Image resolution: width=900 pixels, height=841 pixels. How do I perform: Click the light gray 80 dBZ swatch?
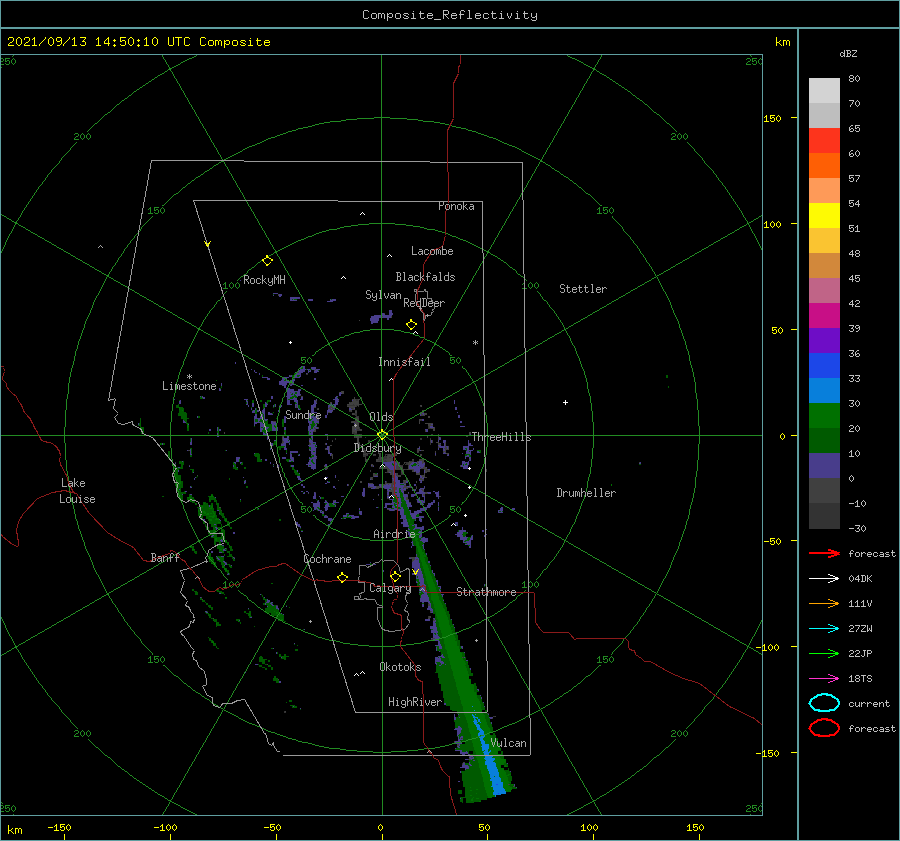pyautogui.click(x=824, y=91)
